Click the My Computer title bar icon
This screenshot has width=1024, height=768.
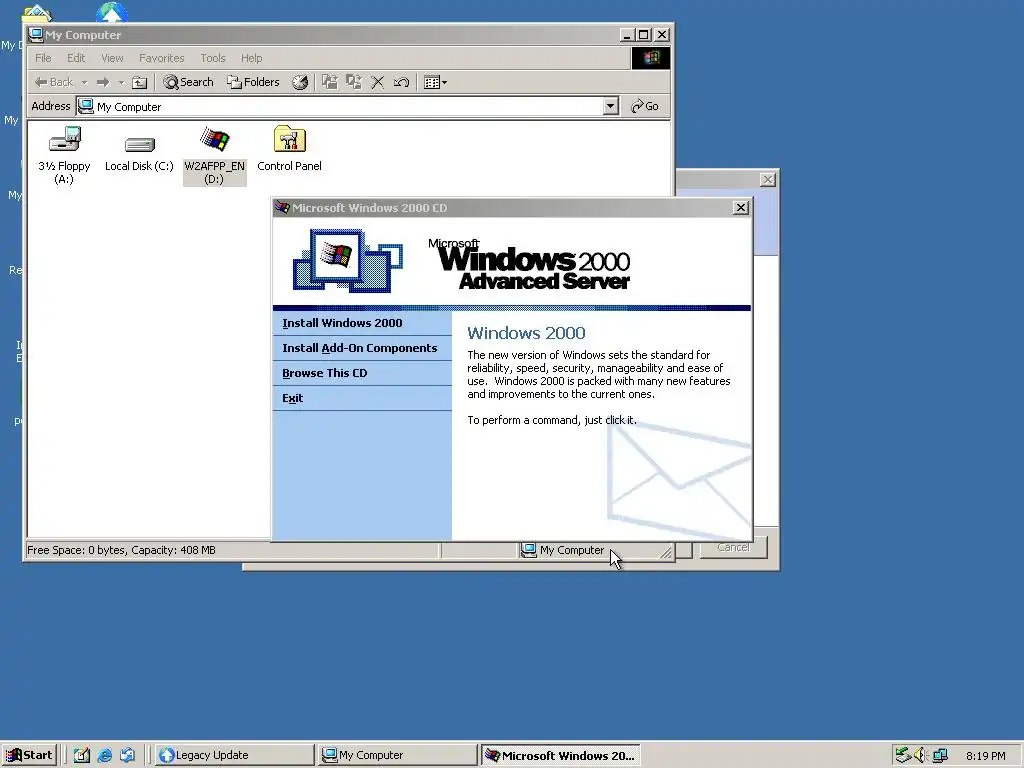[x=36, y=35]
